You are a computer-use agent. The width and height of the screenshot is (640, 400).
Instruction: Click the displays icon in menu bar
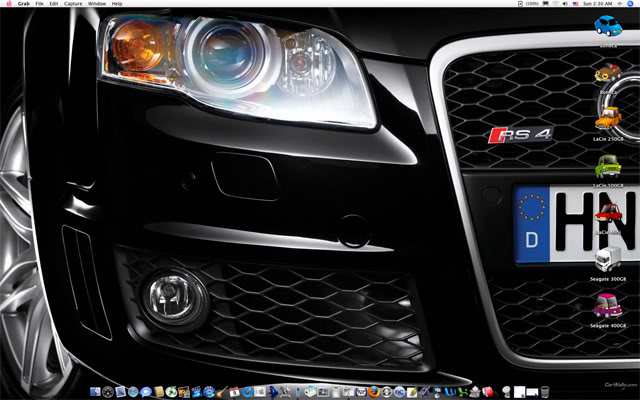click(x=546, y=4)
